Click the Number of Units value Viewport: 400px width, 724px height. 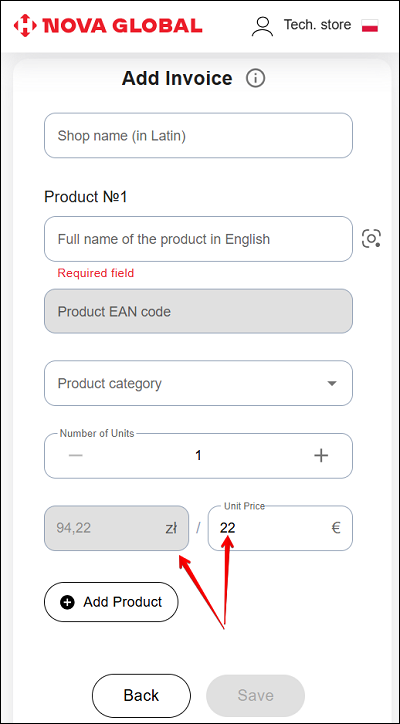(x=198, y=456)
